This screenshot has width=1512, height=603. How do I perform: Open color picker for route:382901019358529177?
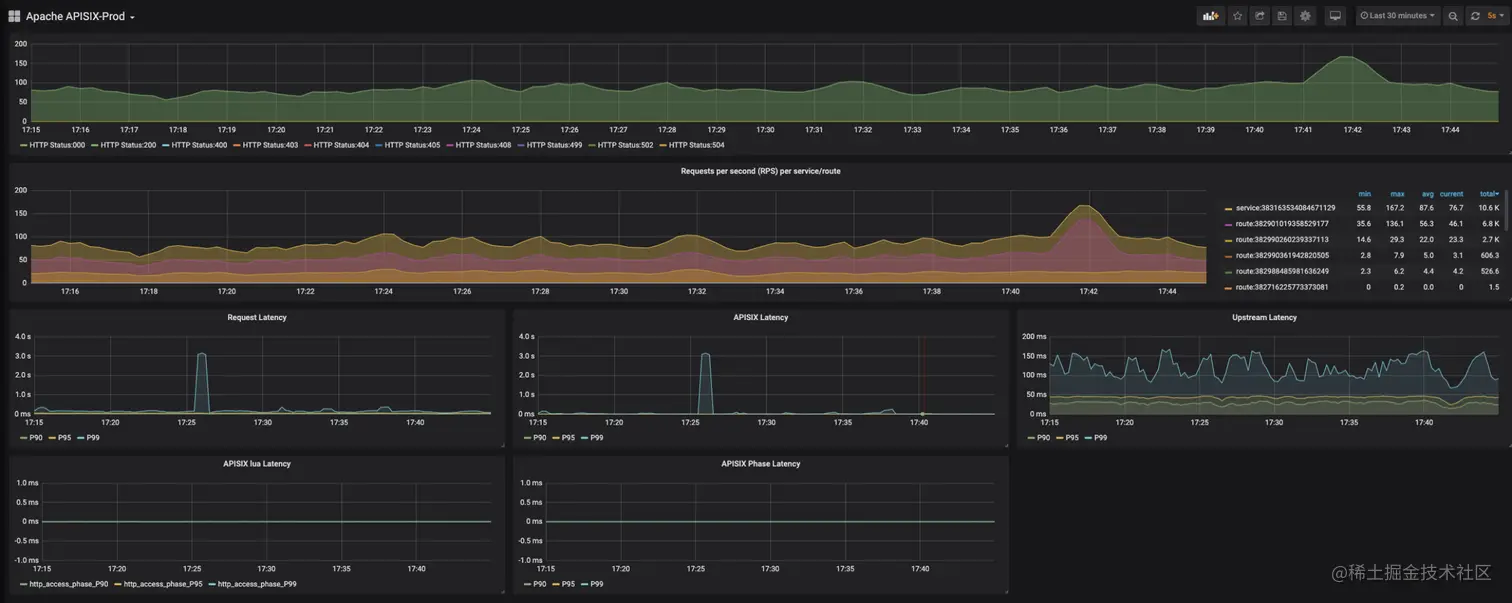pyautogui.click(x=1228, y=225)
